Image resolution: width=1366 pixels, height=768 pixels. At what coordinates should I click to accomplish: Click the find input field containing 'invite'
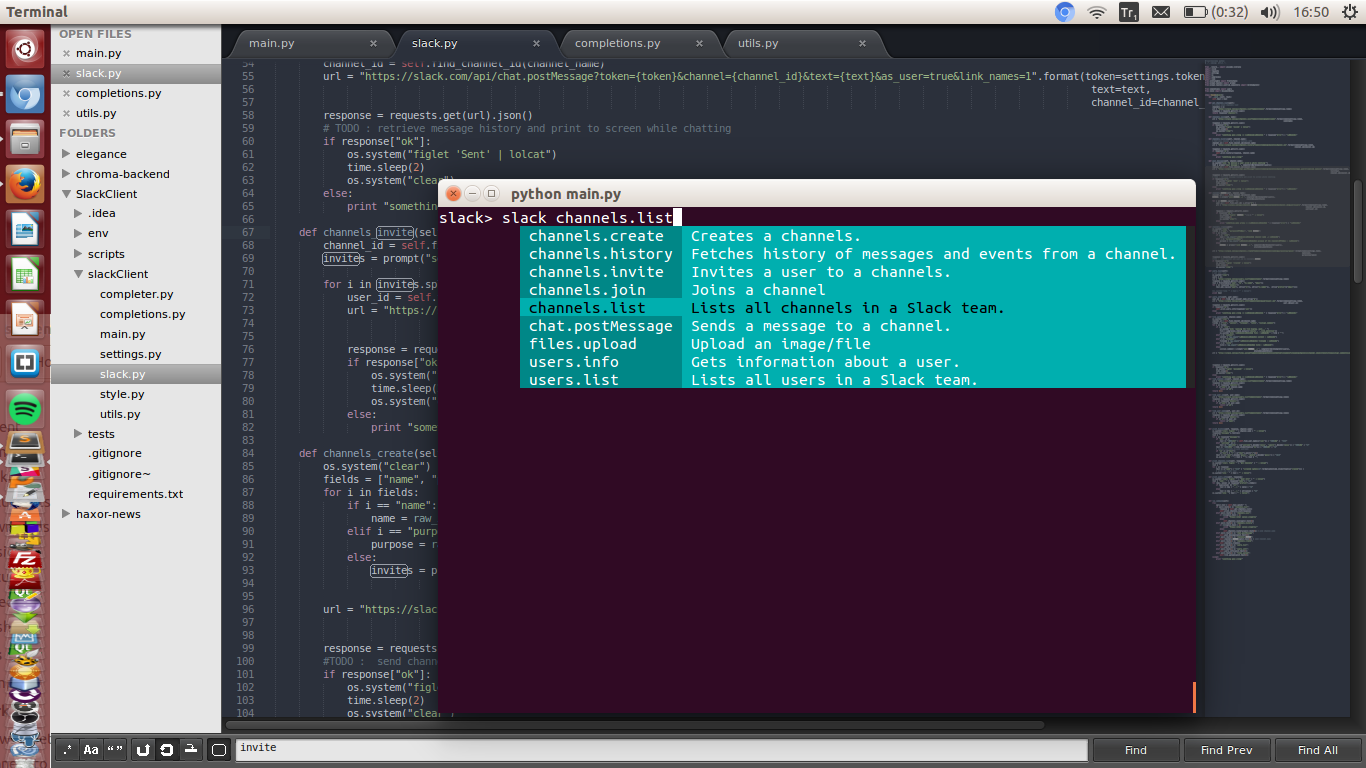(661, 749)
